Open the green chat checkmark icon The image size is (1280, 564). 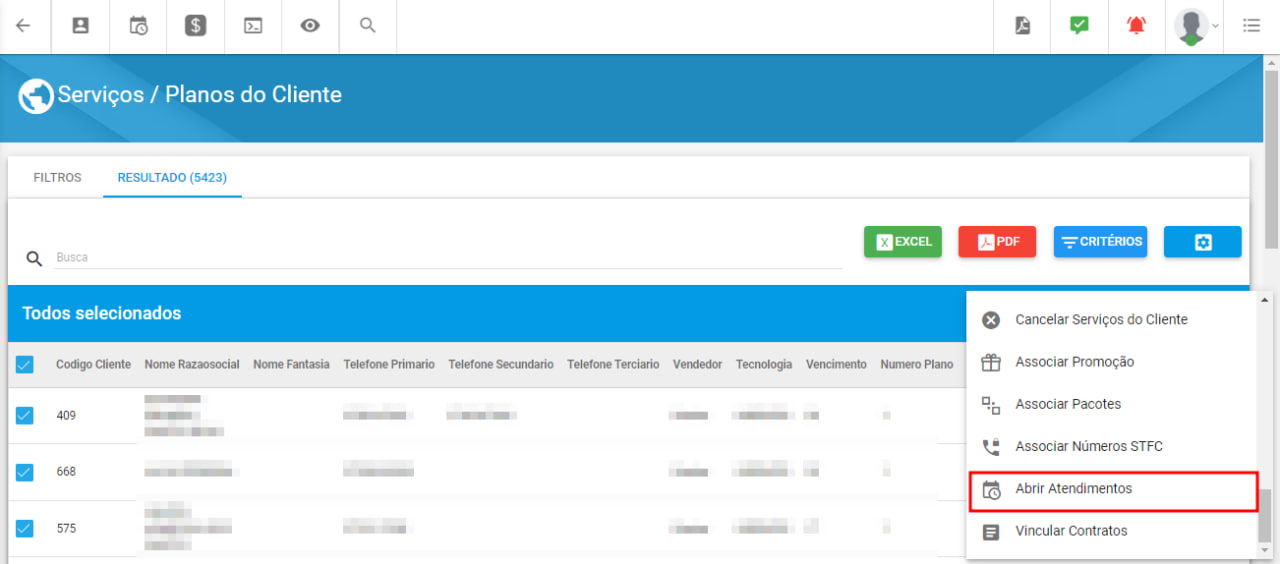(1079, 26)
